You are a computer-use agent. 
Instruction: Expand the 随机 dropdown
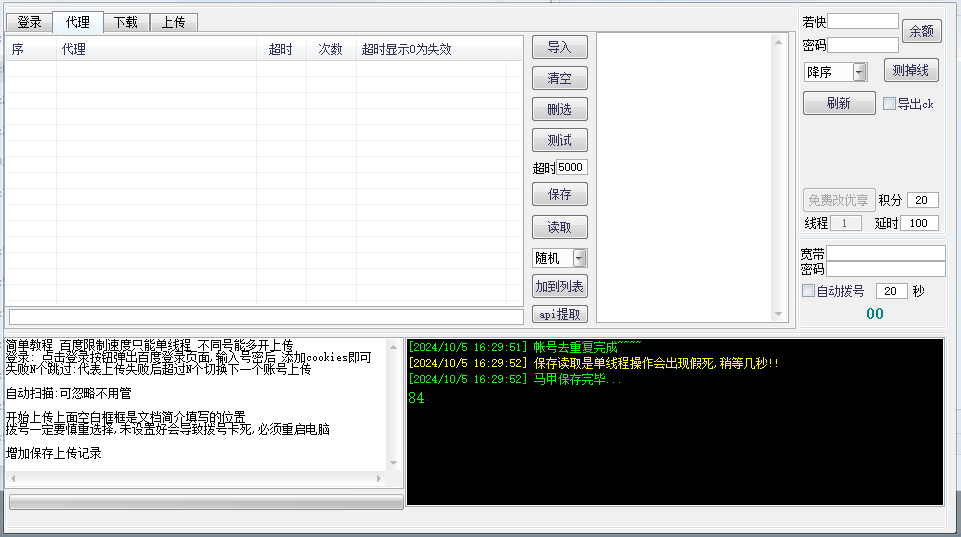tap(579, 258)
